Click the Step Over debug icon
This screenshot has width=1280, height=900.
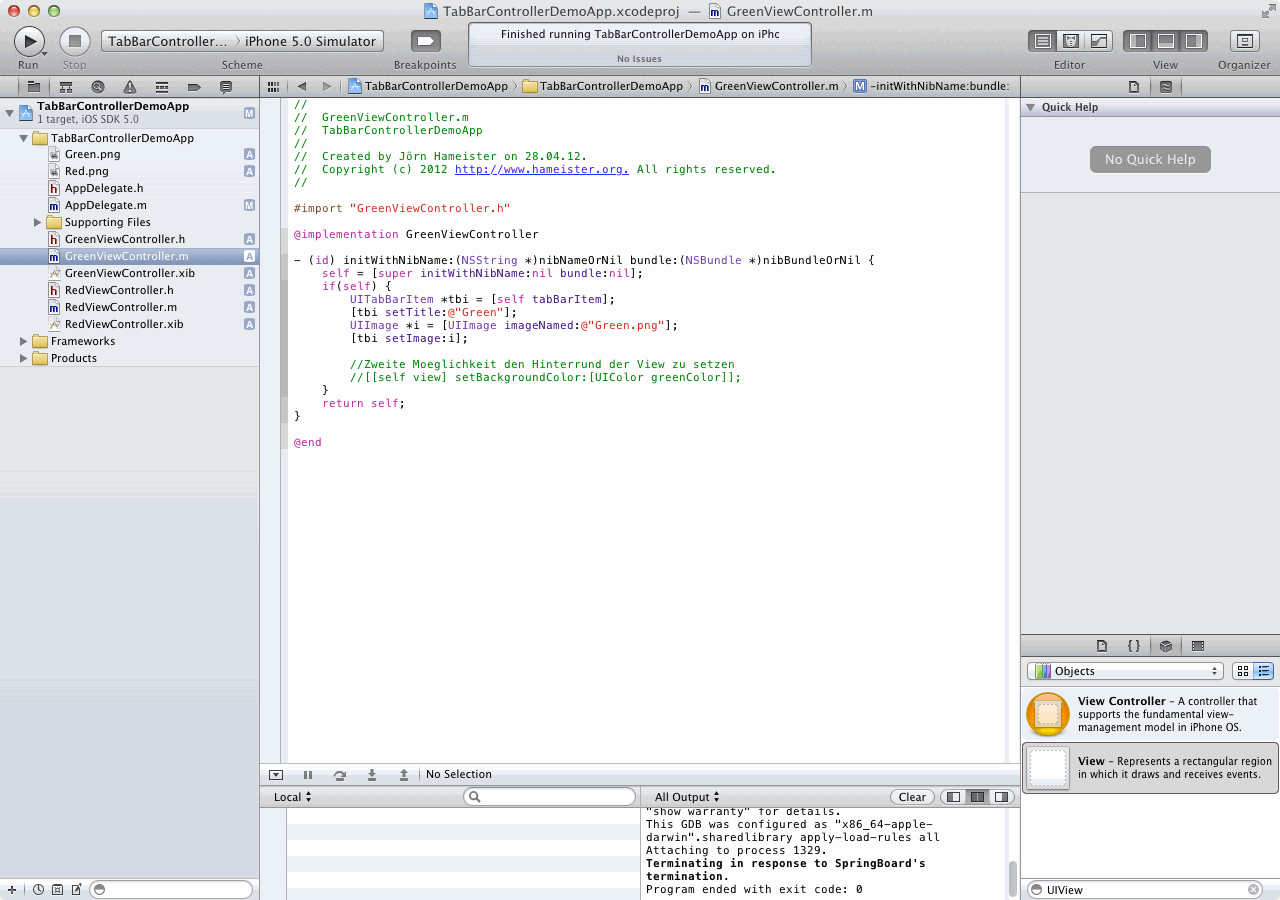point(340,775)
